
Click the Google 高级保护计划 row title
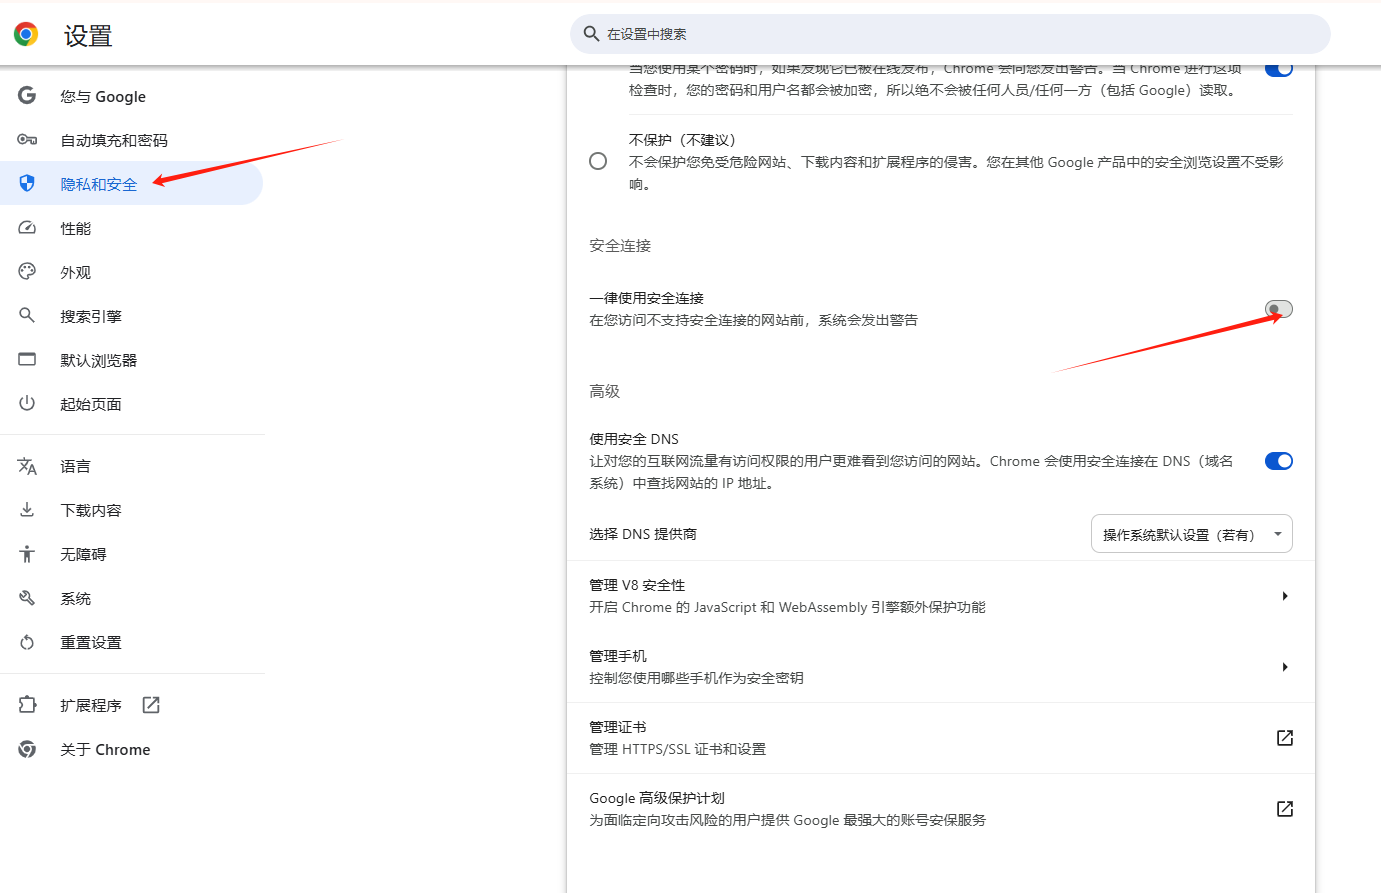(657, 798)
